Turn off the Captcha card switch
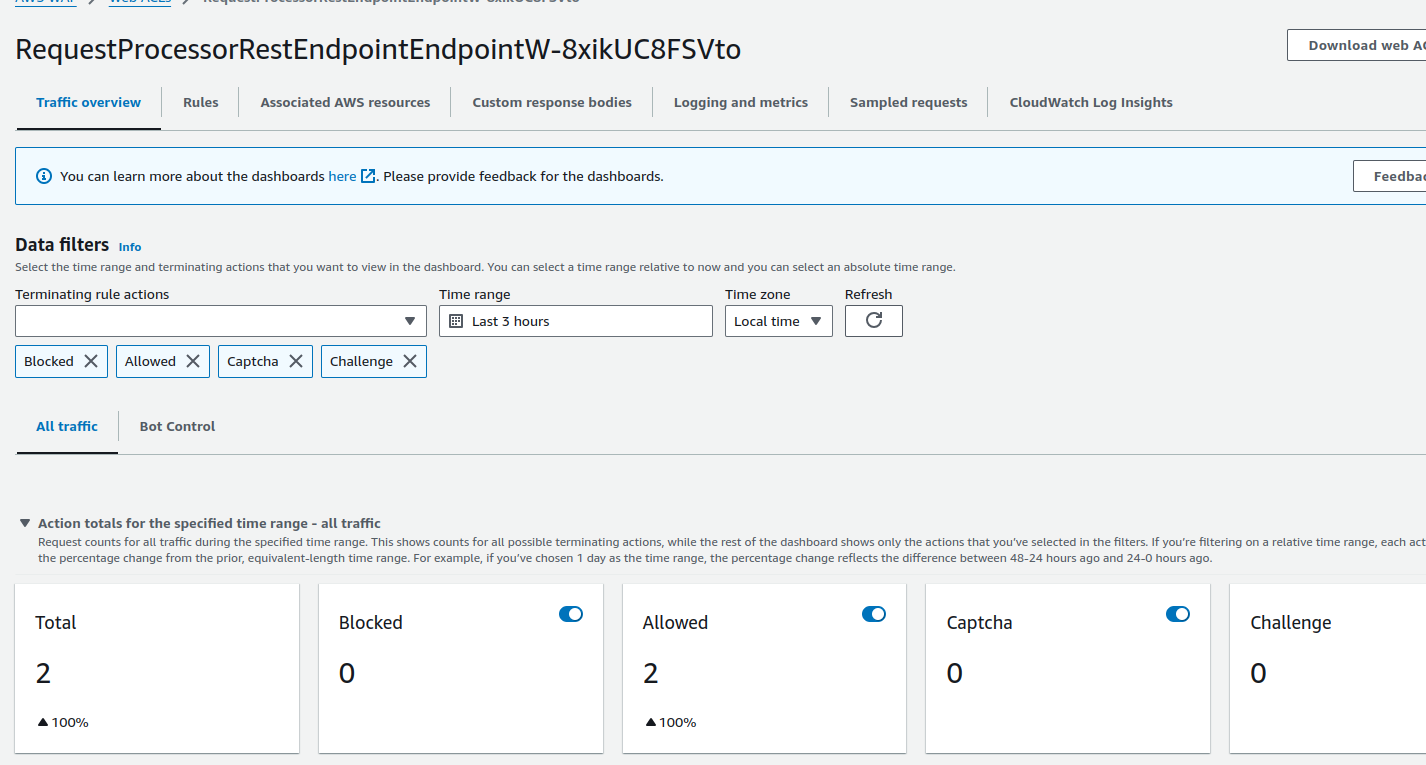The width and height of the screenshot is (1426, 765). (1178, 614)
